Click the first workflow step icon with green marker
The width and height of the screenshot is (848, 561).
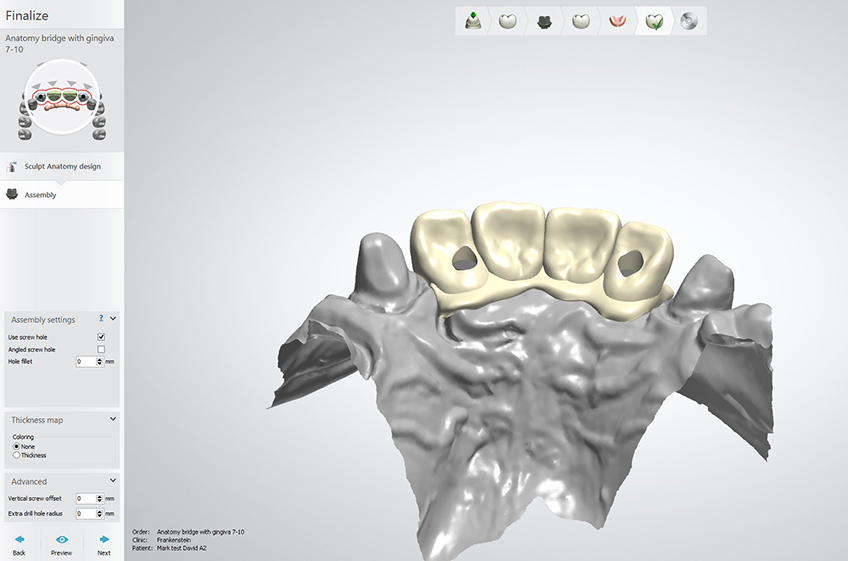tap(472, 21)
